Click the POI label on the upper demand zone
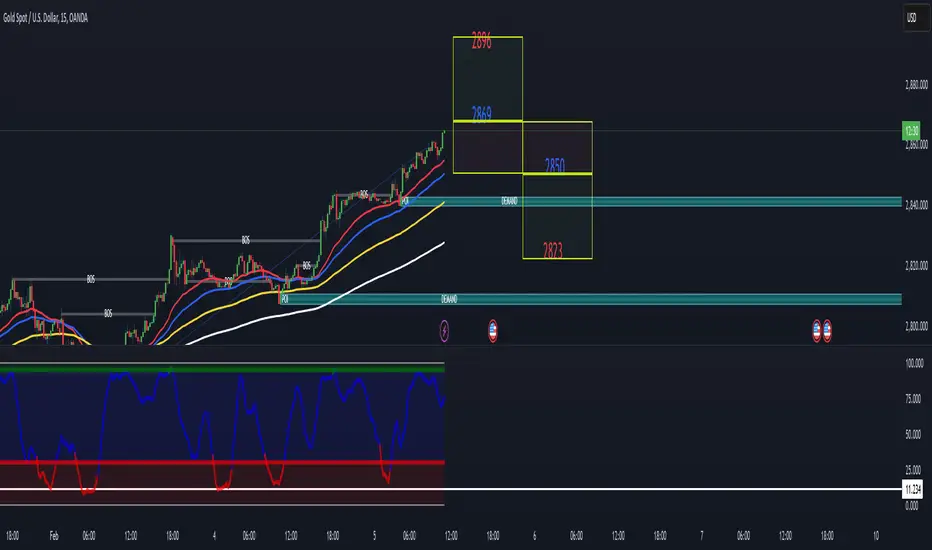The width and height of the screenshot is (932, 550). tap(405, 202)
